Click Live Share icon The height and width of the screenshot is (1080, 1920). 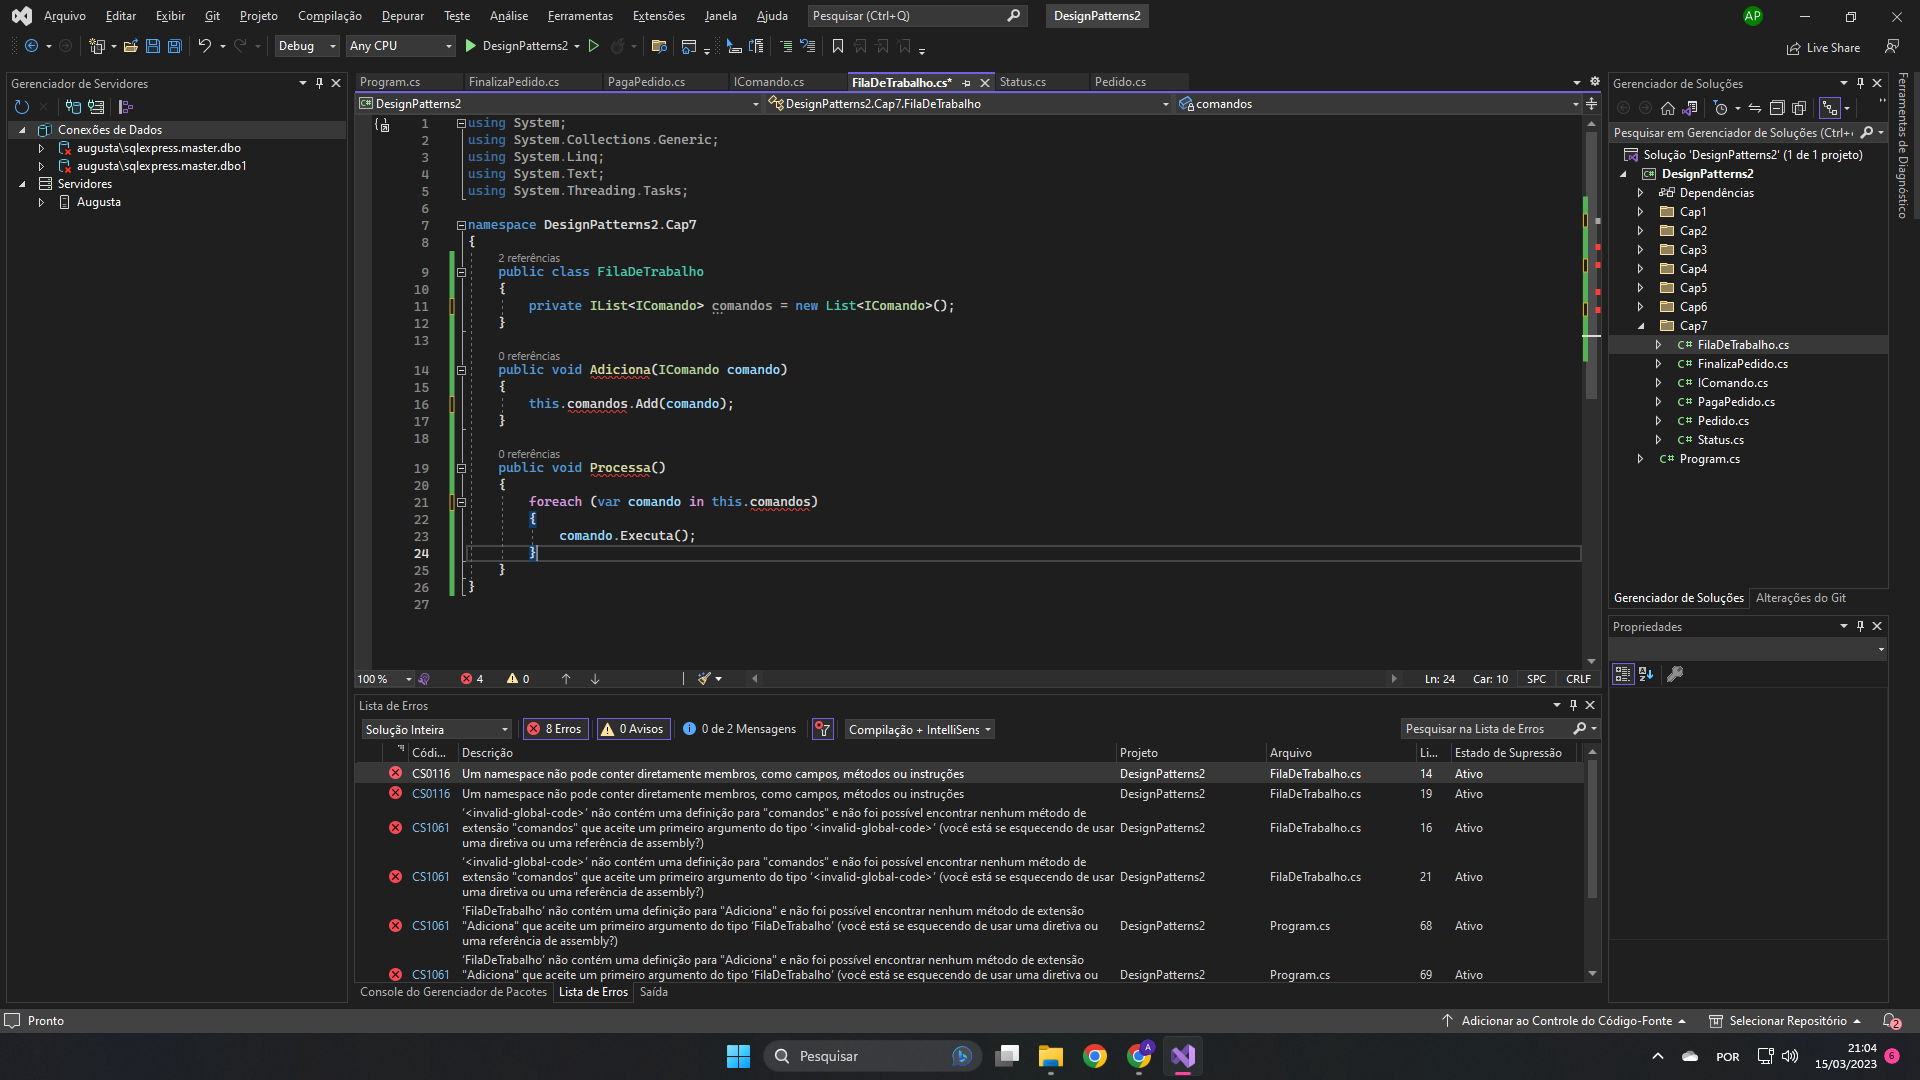pyautogui.click(x=1823, y=48)
